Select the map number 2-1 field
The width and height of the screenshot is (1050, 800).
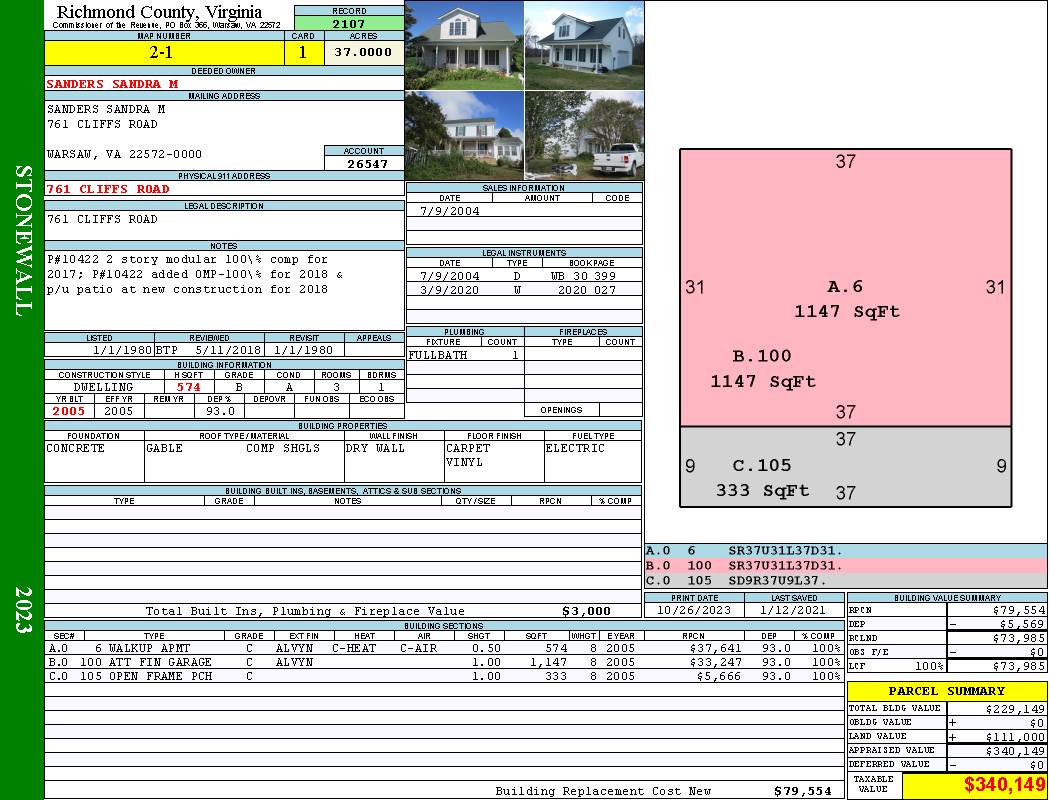point(163,53)
